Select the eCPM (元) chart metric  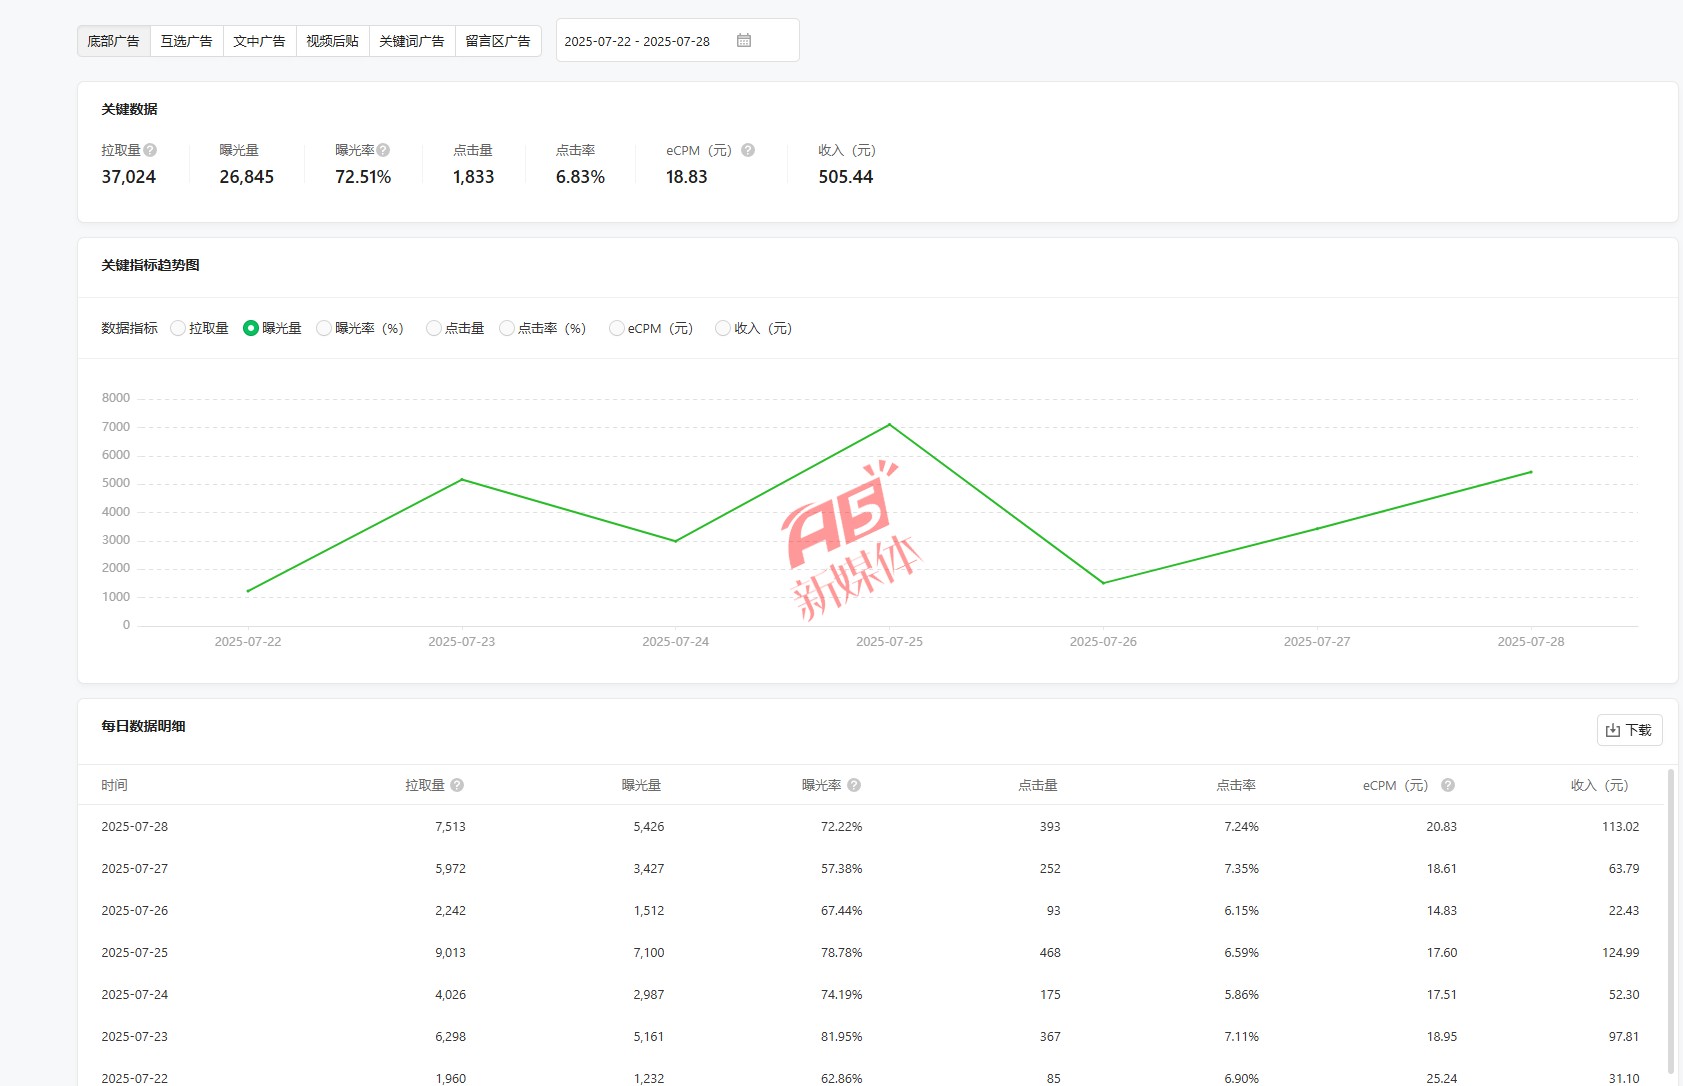click(x=617, y=328)
